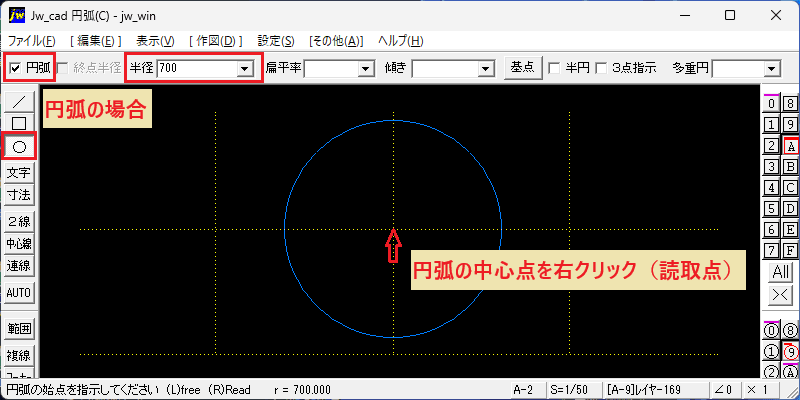This screenshot has width=800, height=400.
Task: Toggle layer group F button
Action: click(x=790, y=251)
